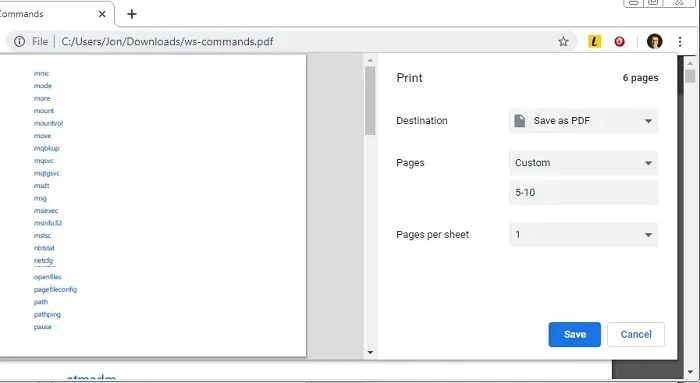The height and width of the screenshot is (383, 700).
Task: Click the path link
Action: click(41, 302)
